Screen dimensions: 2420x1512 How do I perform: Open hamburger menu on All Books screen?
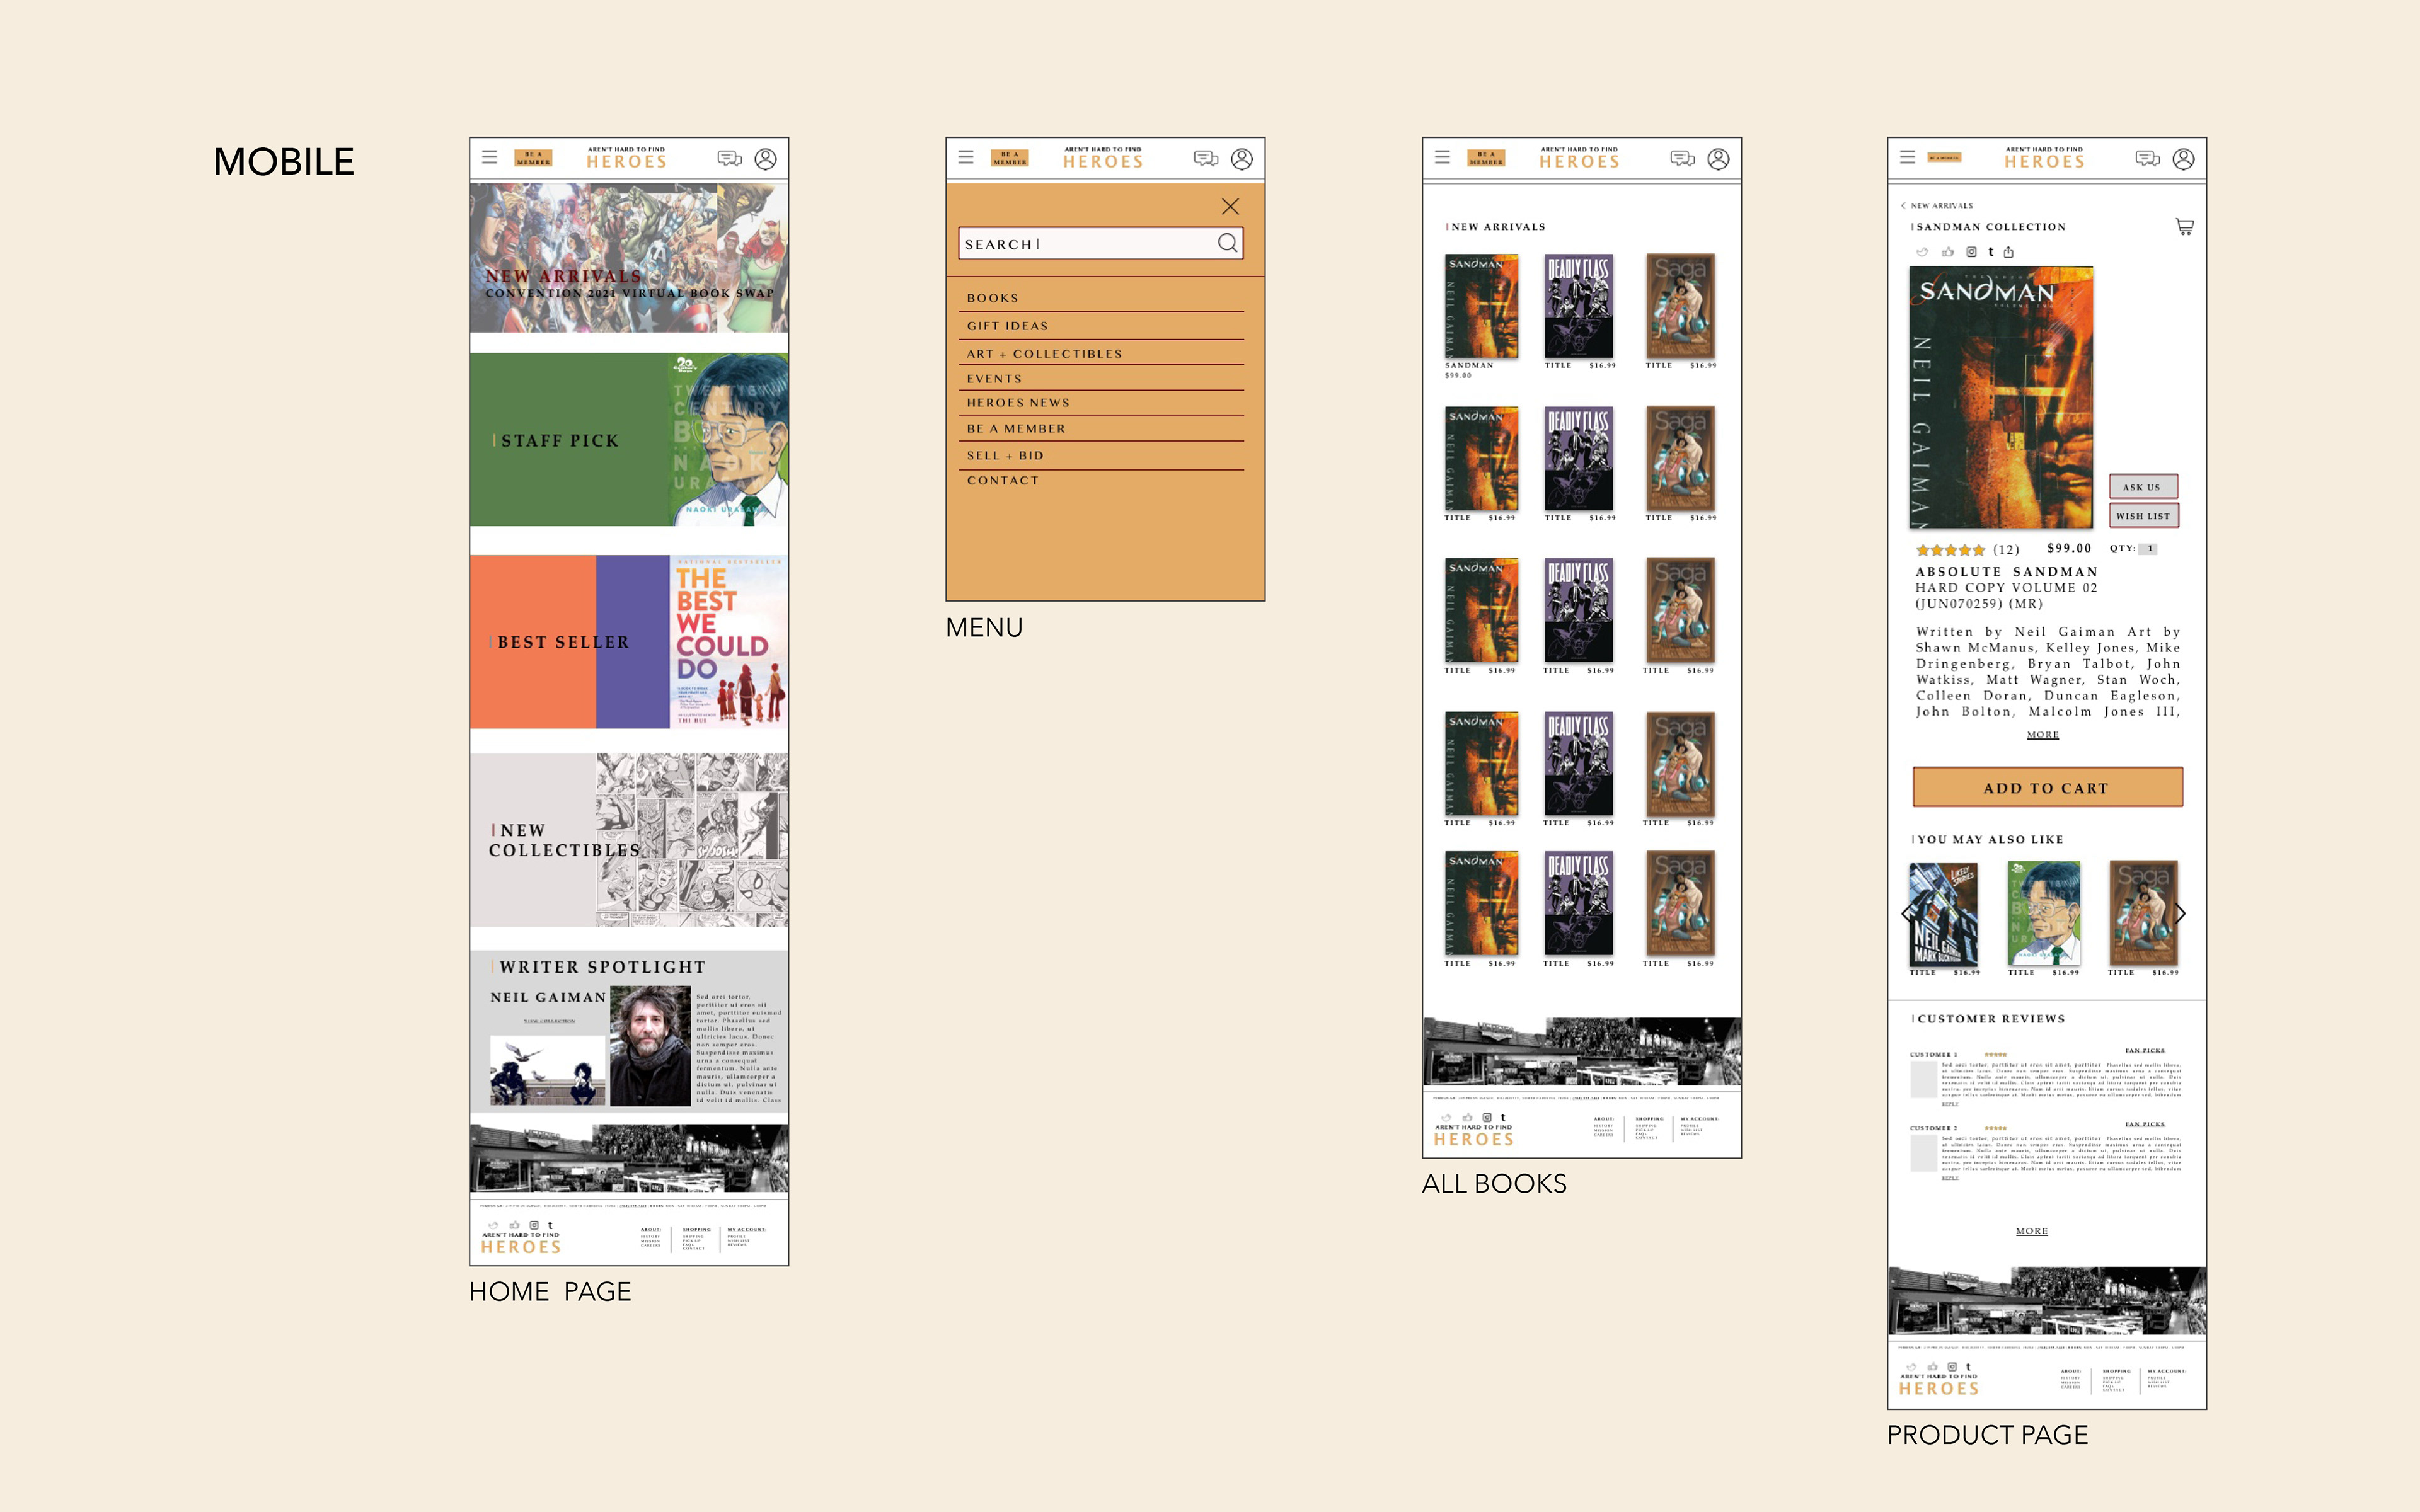tap(1442, 157)
